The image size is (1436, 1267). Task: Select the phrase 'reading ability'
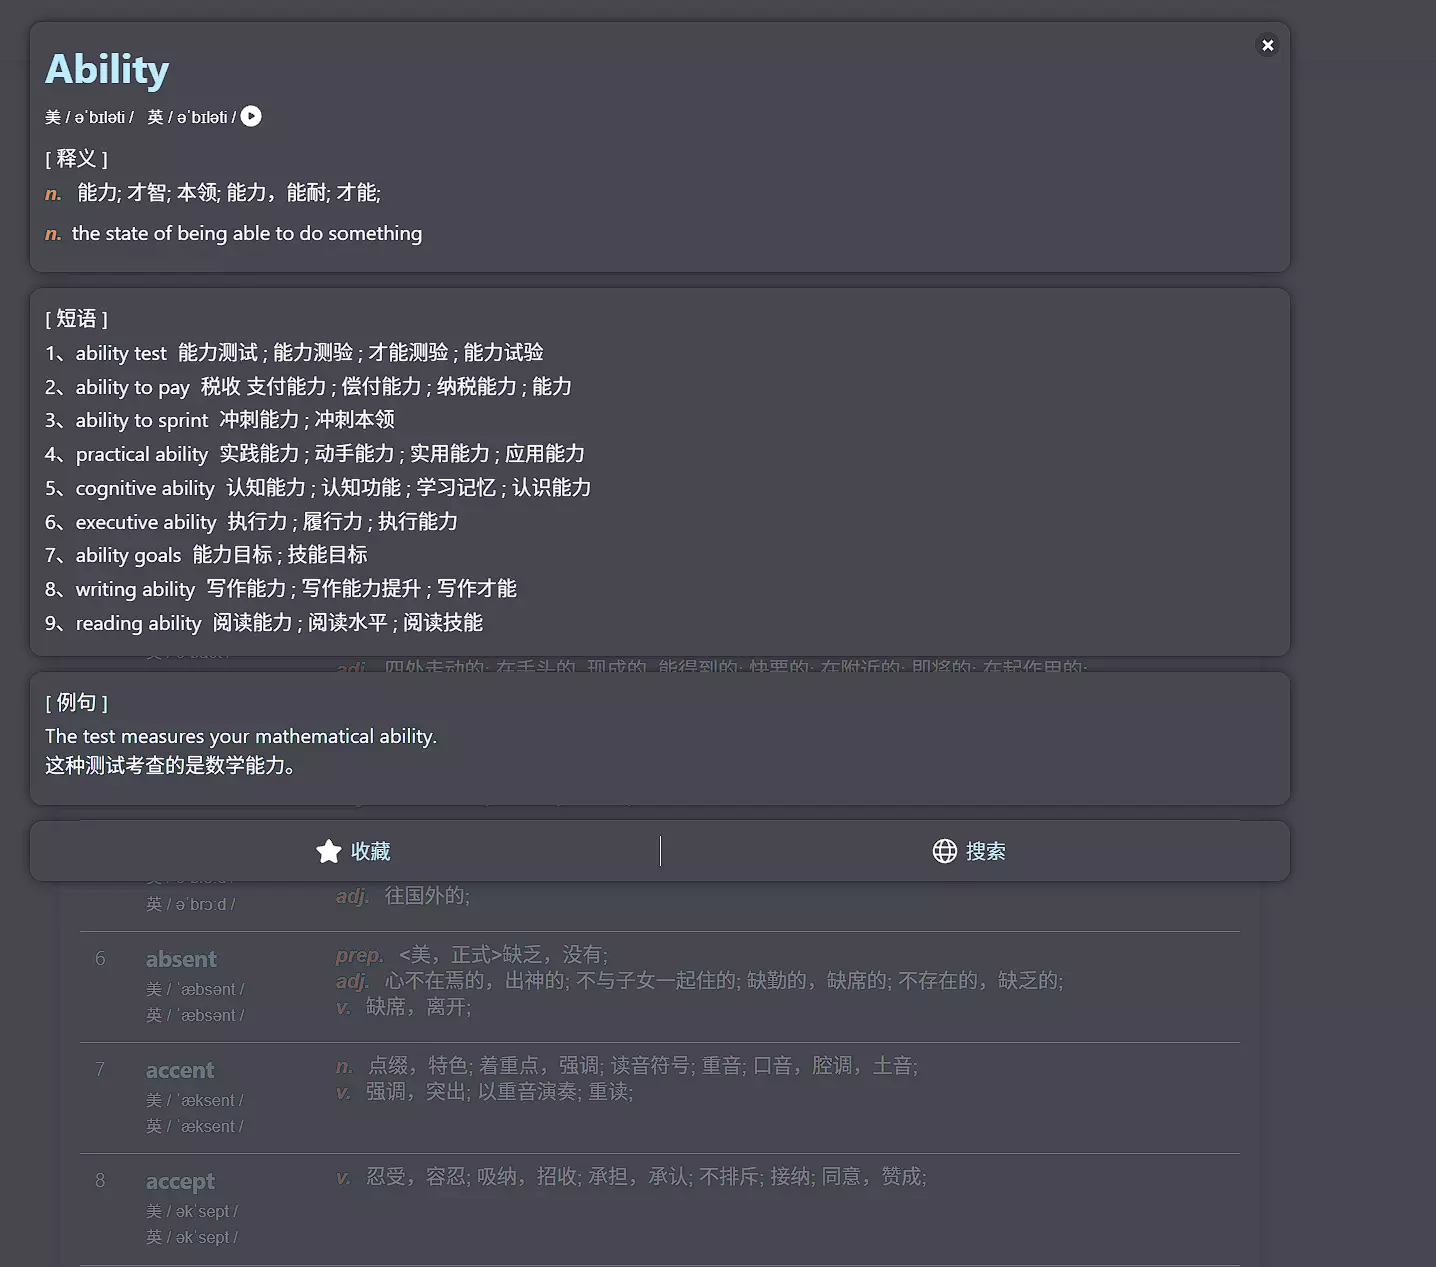click(138, 623)
